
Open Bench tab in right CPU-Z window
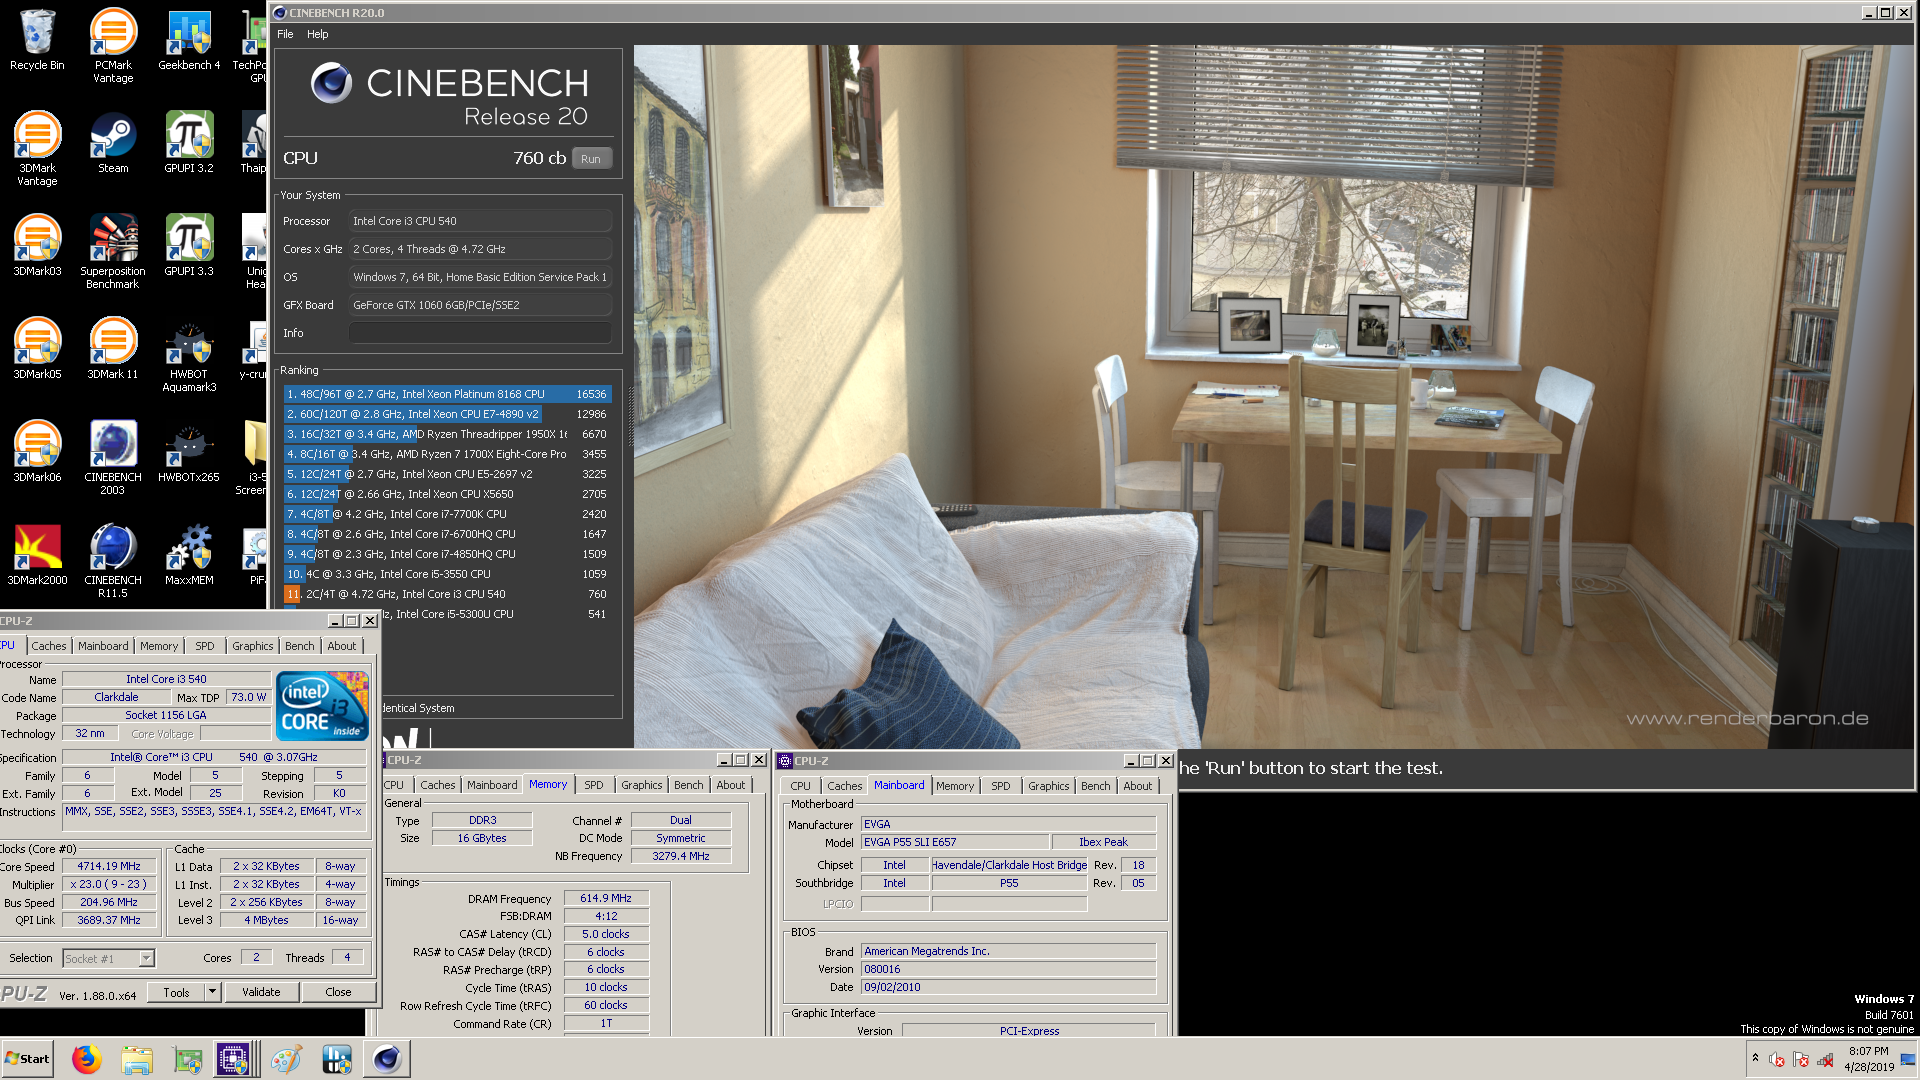click(1095, 786)
